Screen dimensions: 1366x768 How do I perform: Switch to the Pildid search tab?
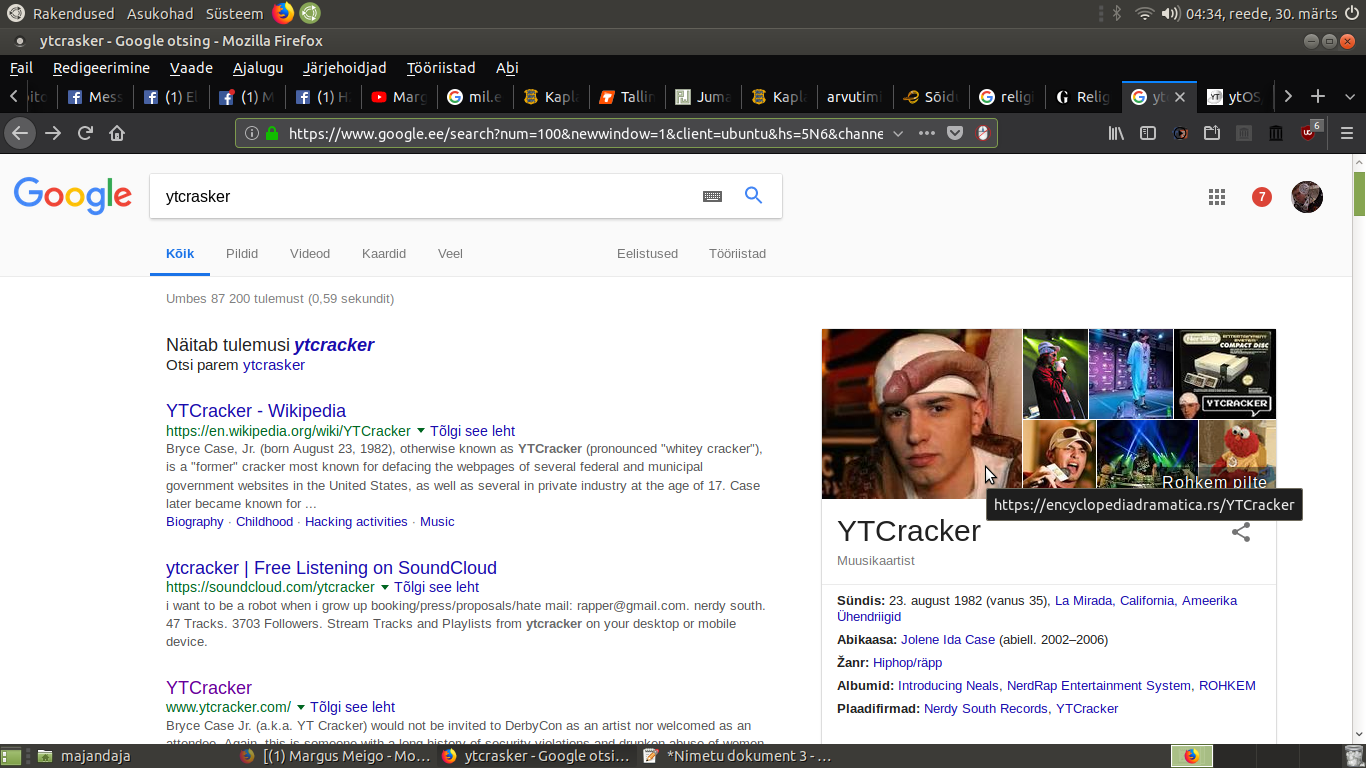click(242, 254)
